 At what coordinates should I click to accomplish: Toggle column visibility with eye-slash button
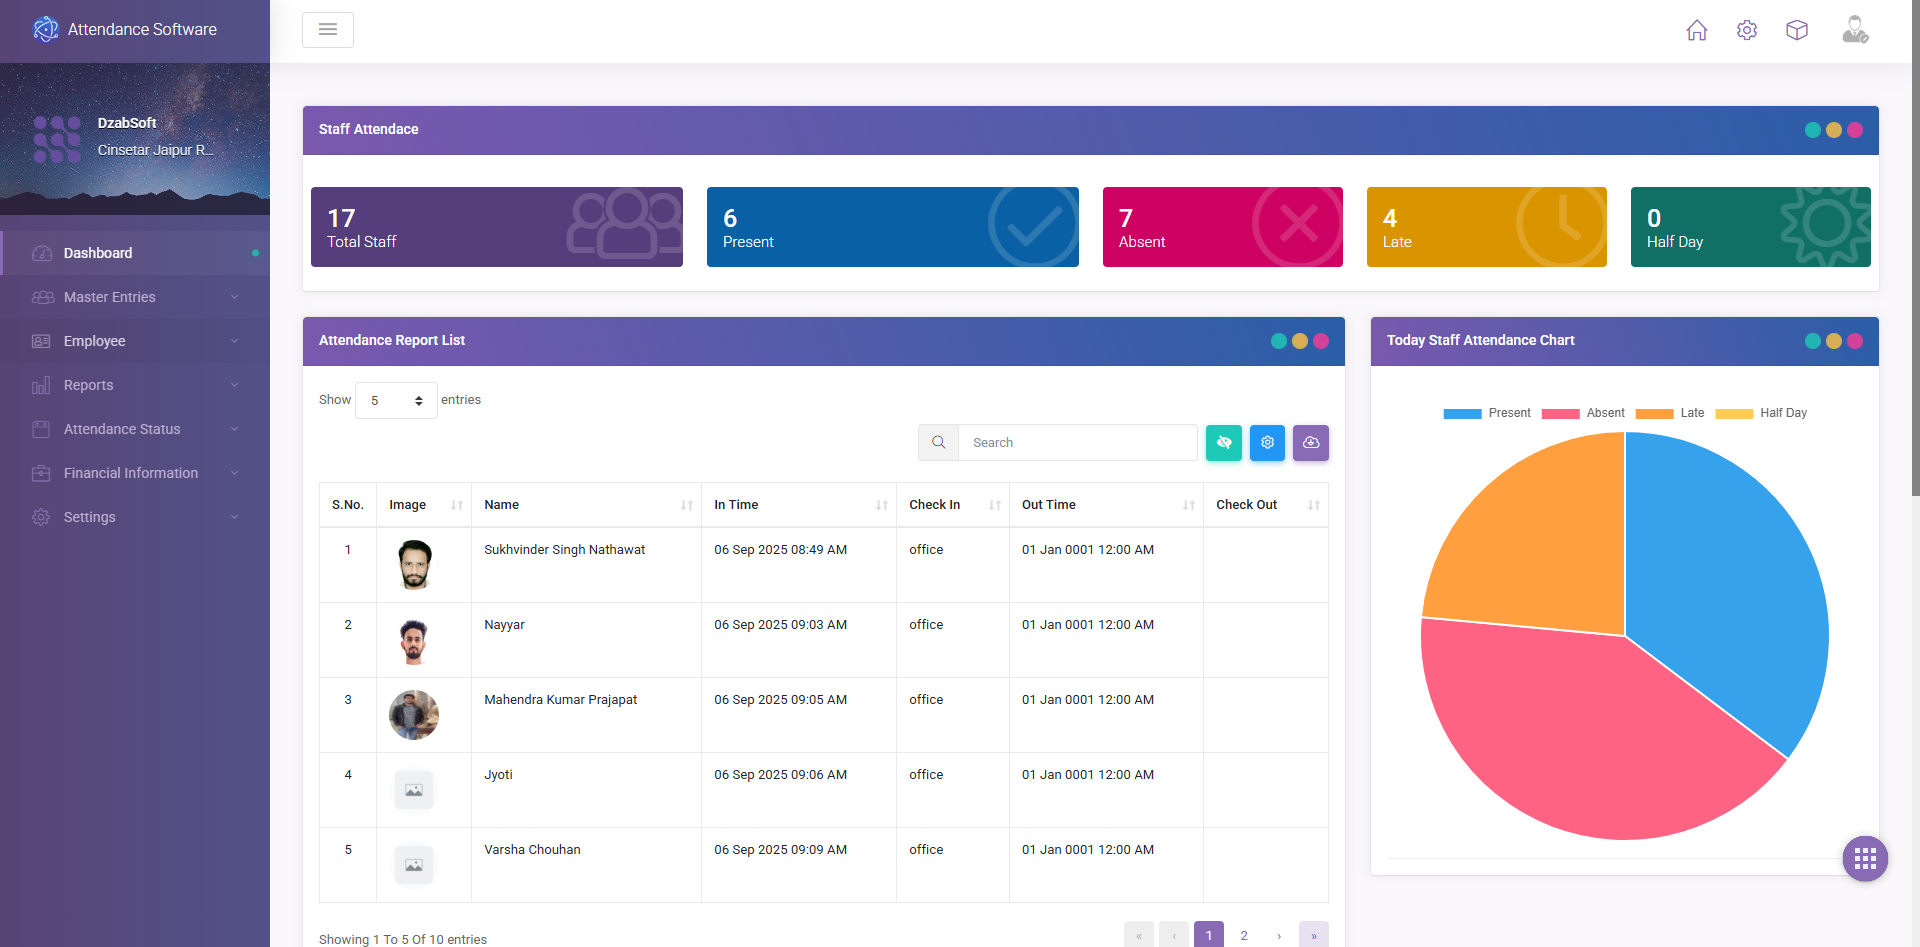click(1223, 443)
